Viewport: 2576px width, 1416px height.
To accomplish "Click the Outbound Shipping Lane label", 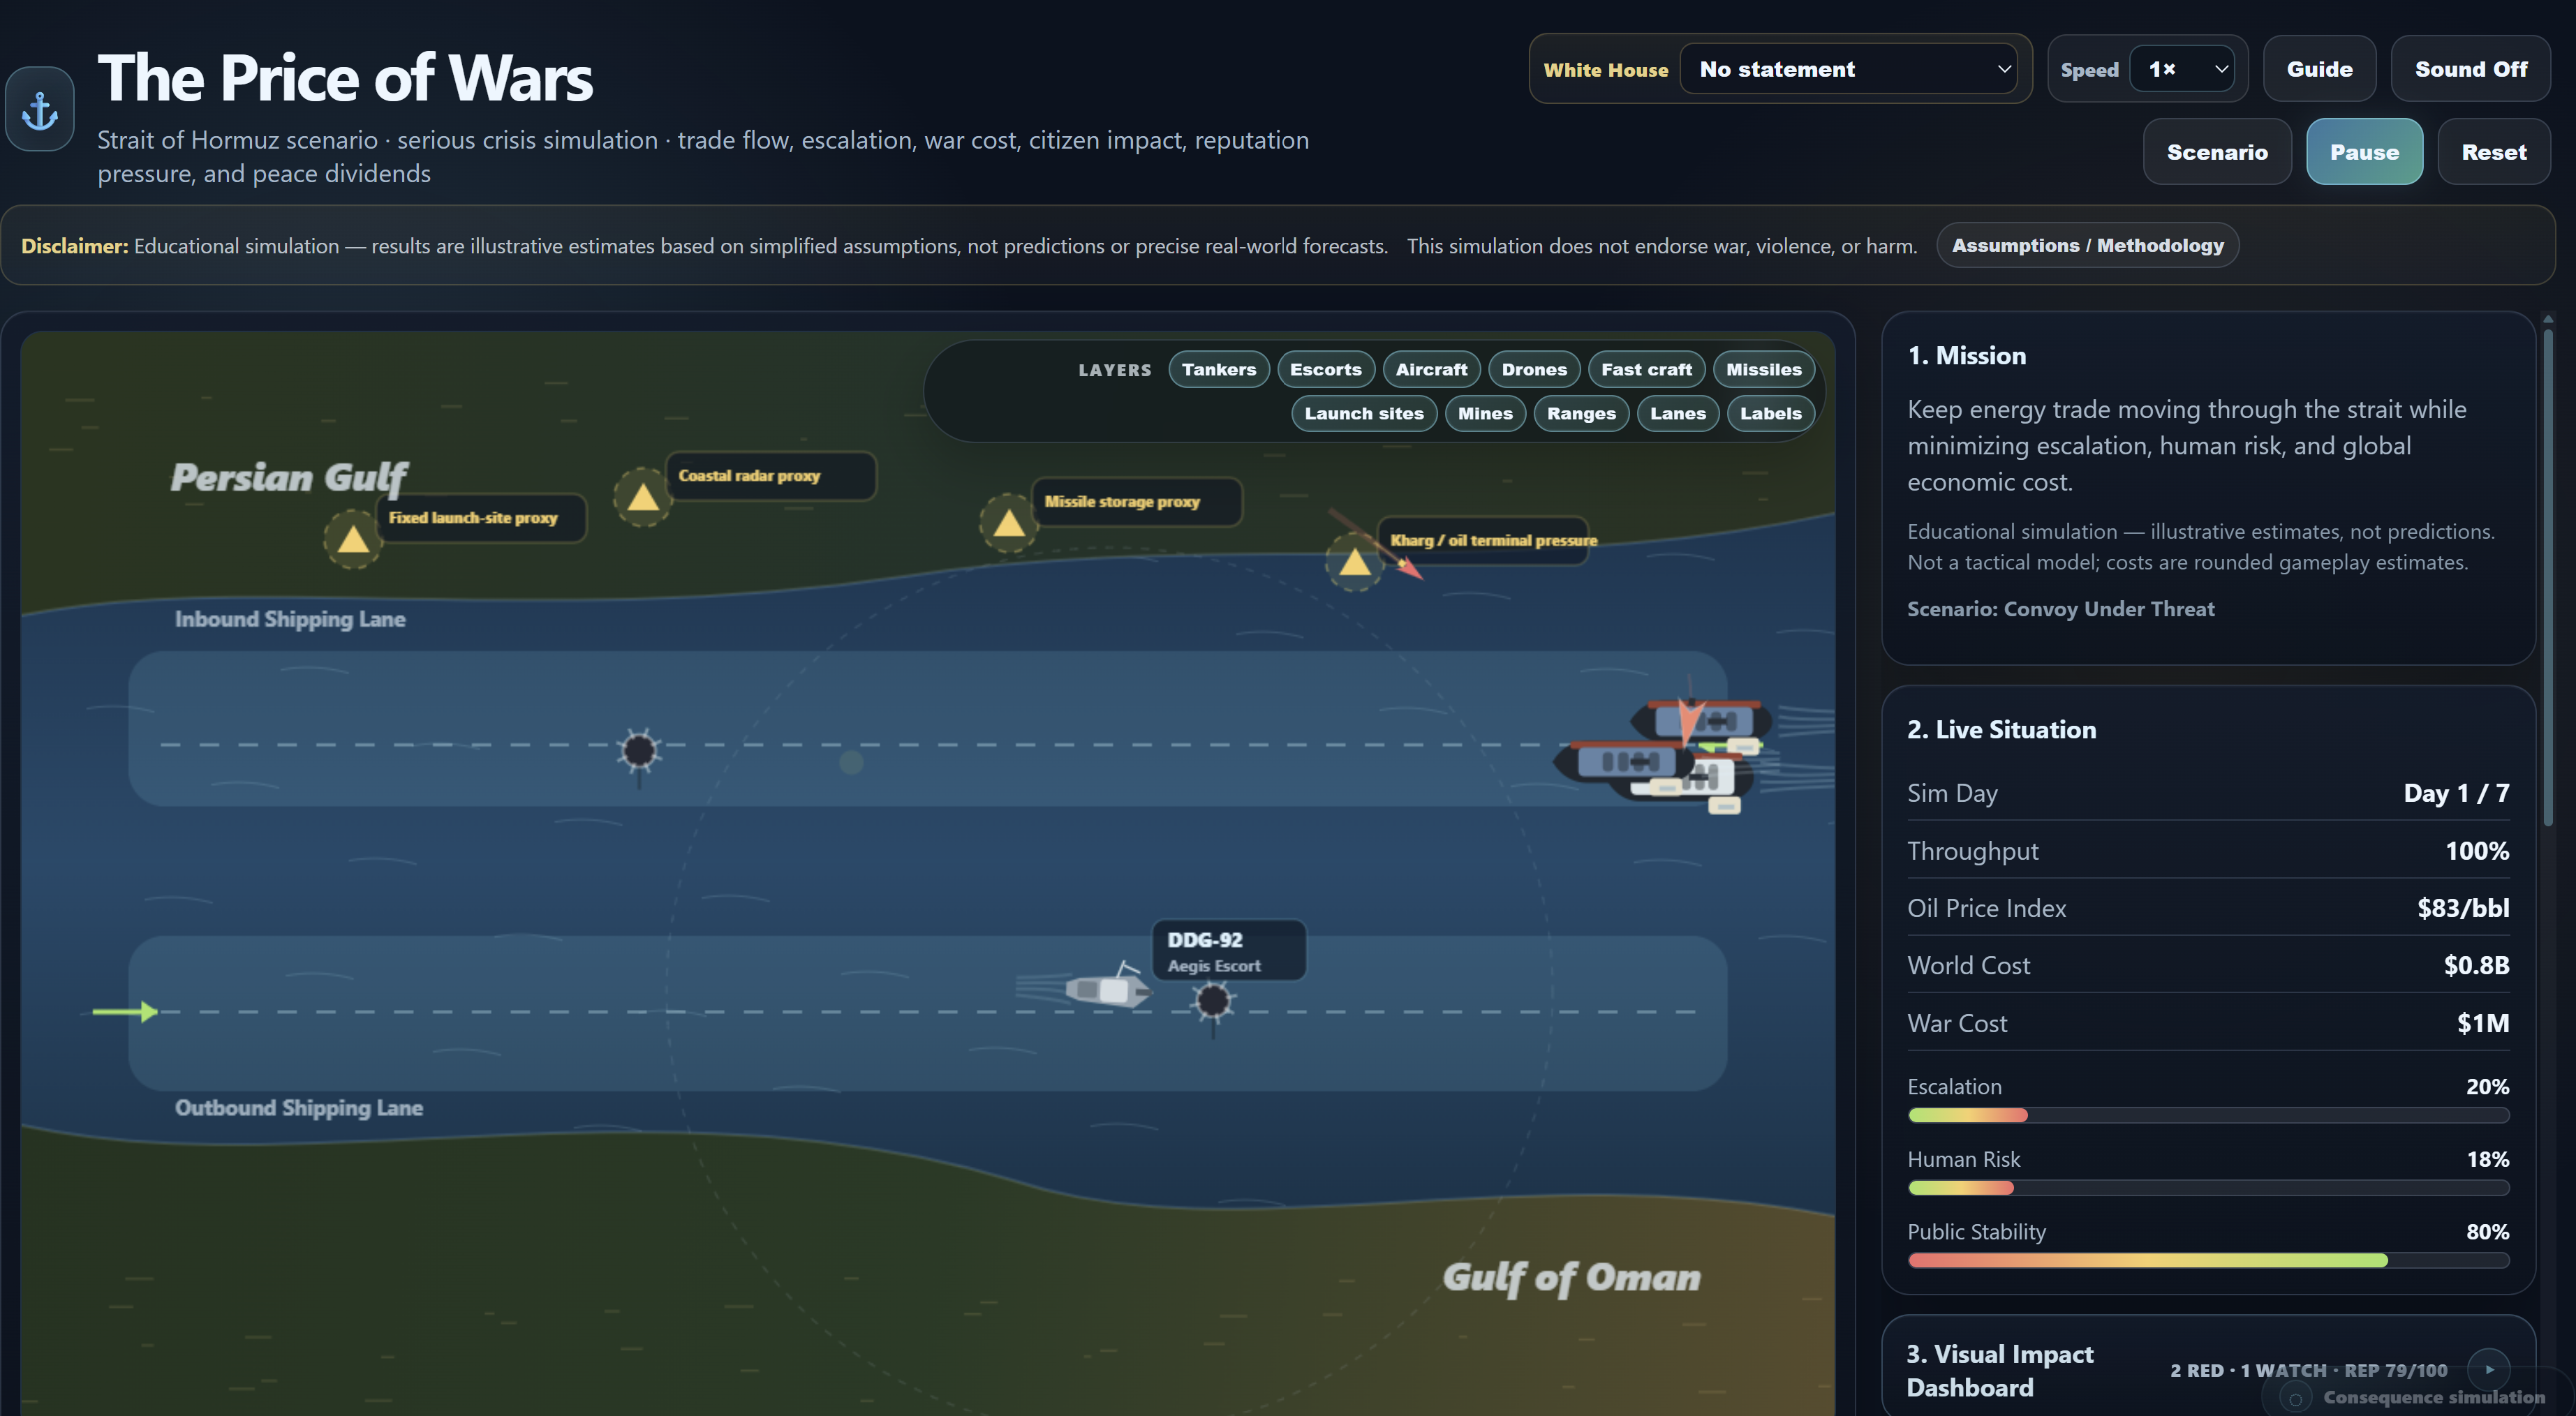I will pyautogui.click(x=299, y=1108).
